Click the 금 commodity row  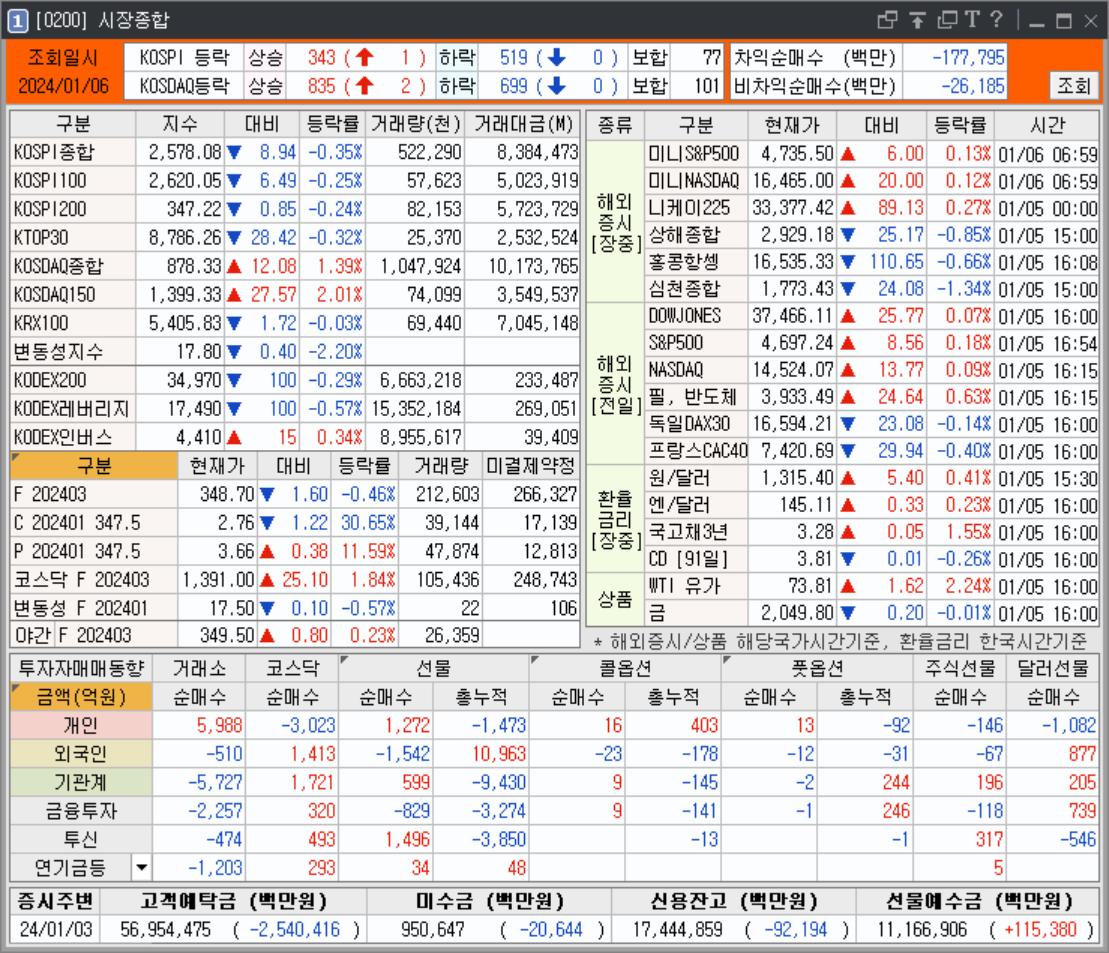pyautogui.click(x=872, y=613)
